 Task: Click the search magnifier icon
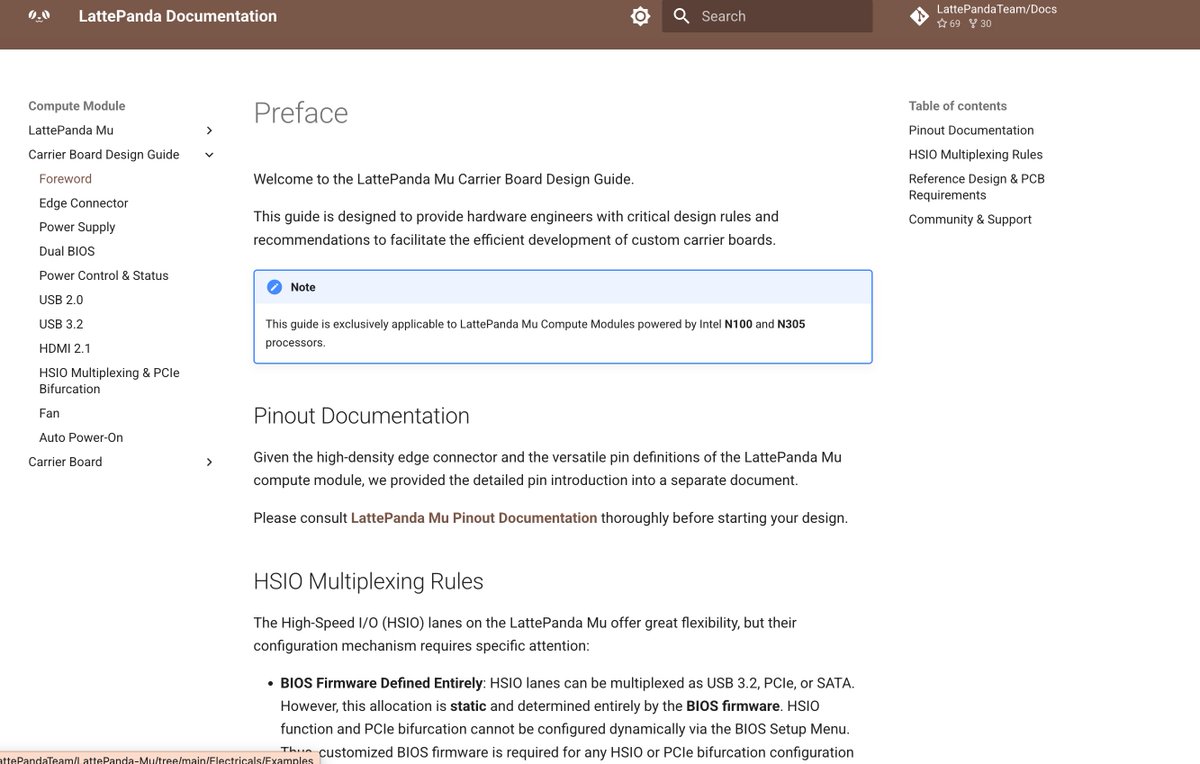(x=682, y=16)
